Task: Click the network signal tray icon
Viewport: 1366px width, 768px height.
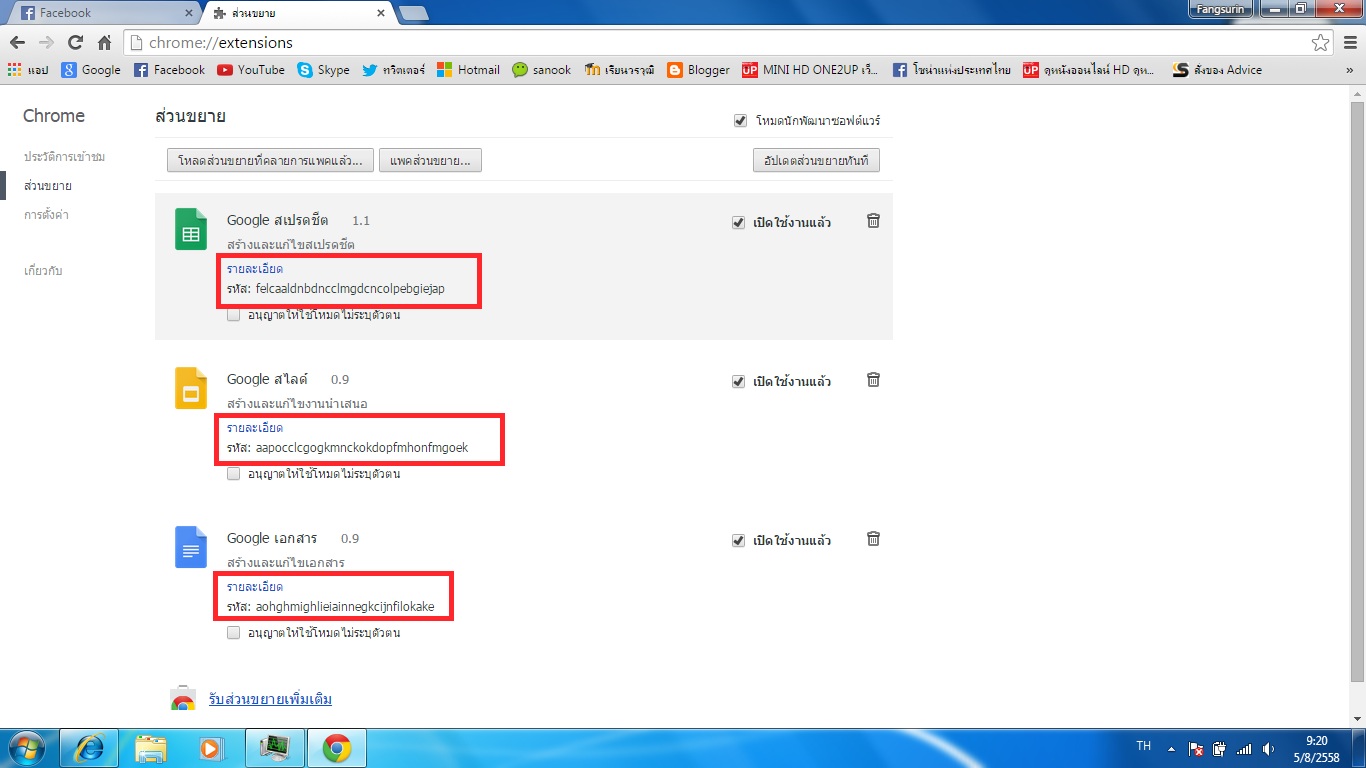Action: (1244, 749)
